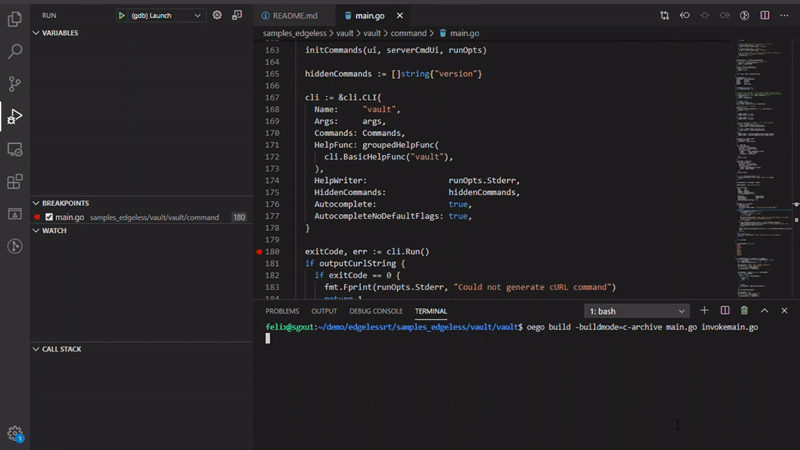Toggle the main.go breakpoint checkbox
Screen dimensions: 800x450
49,217
